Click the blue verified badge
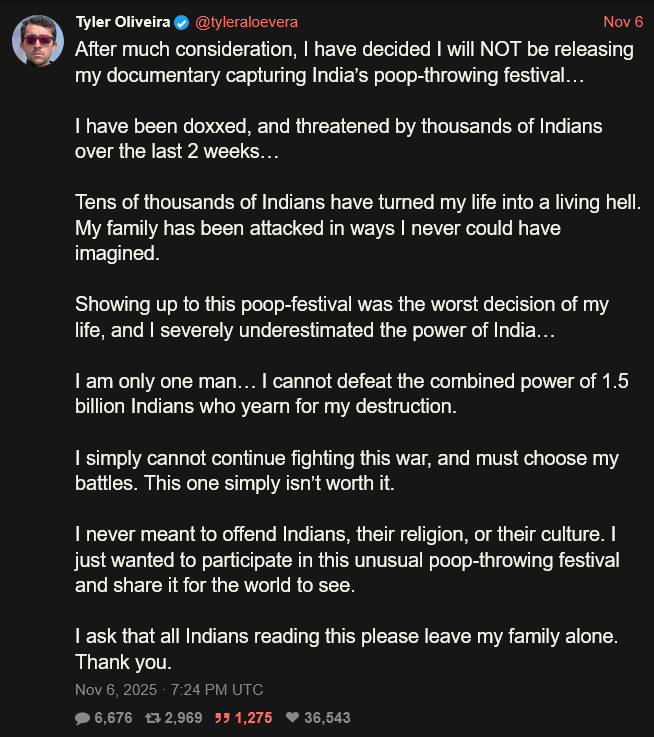Screen dimensions: 654x737 coord(181,22)
